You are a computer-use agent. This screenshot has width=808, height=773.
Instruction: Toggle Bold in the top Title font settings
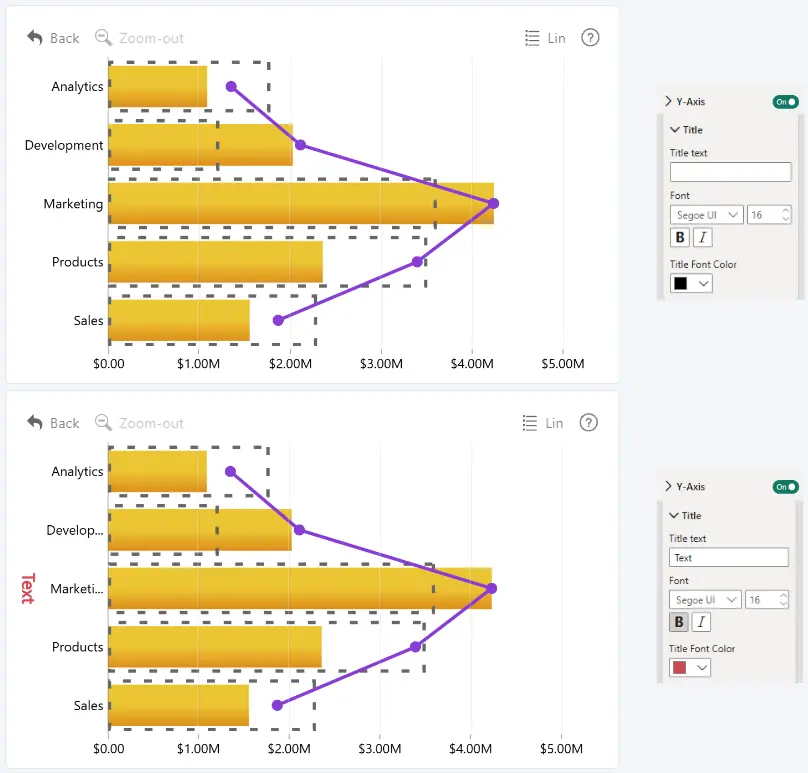click(680, 238)
